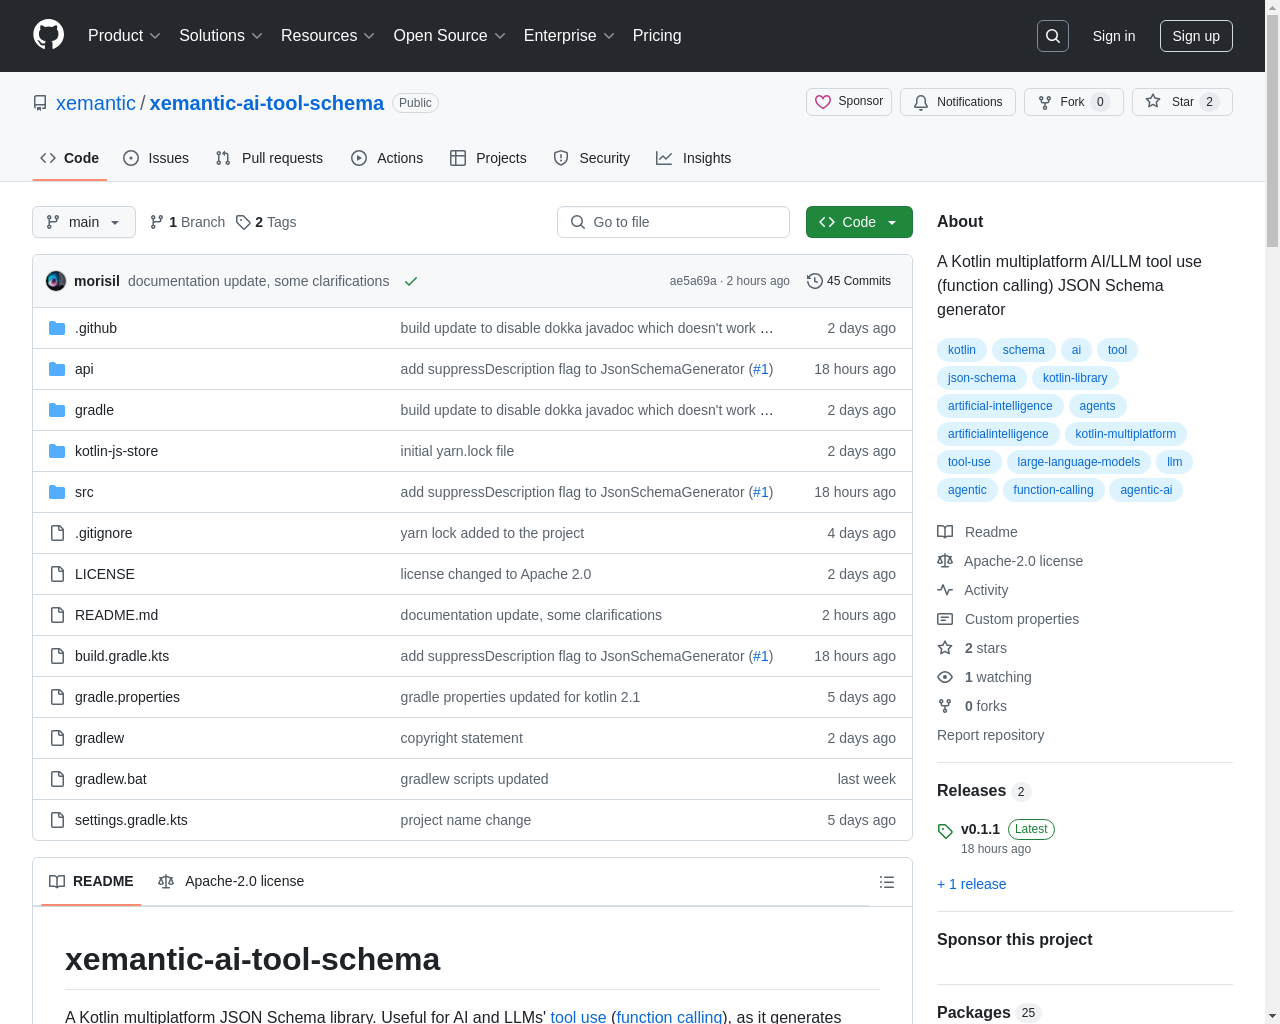Click the kotlin-js-store folder icon
The width and height of the screenshot is (1280, 1024).
(x=57, y=451)
